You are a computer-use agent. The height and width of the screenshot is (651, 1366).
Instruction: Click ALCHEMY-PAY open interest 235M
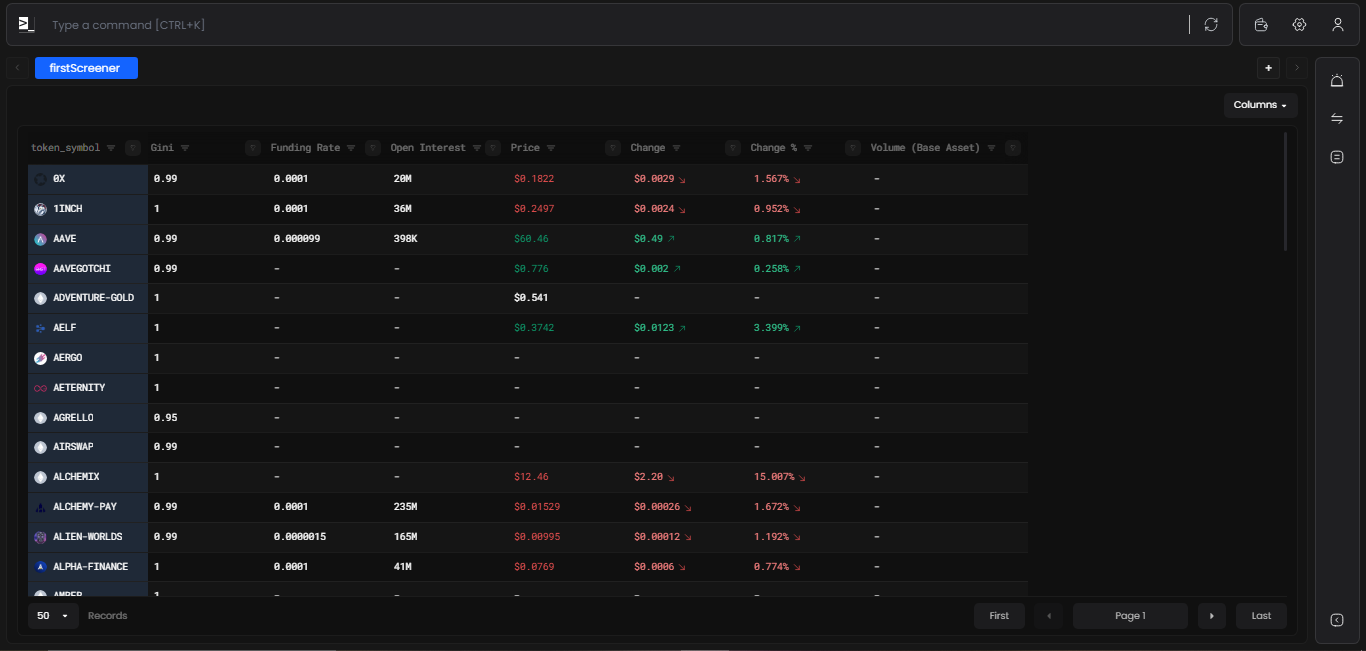pos(406,507)
